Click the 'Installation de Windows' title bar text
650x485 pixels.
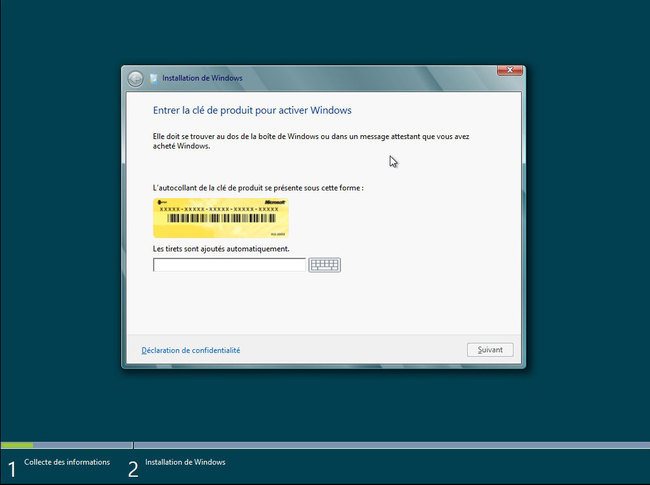coord(202,78)
